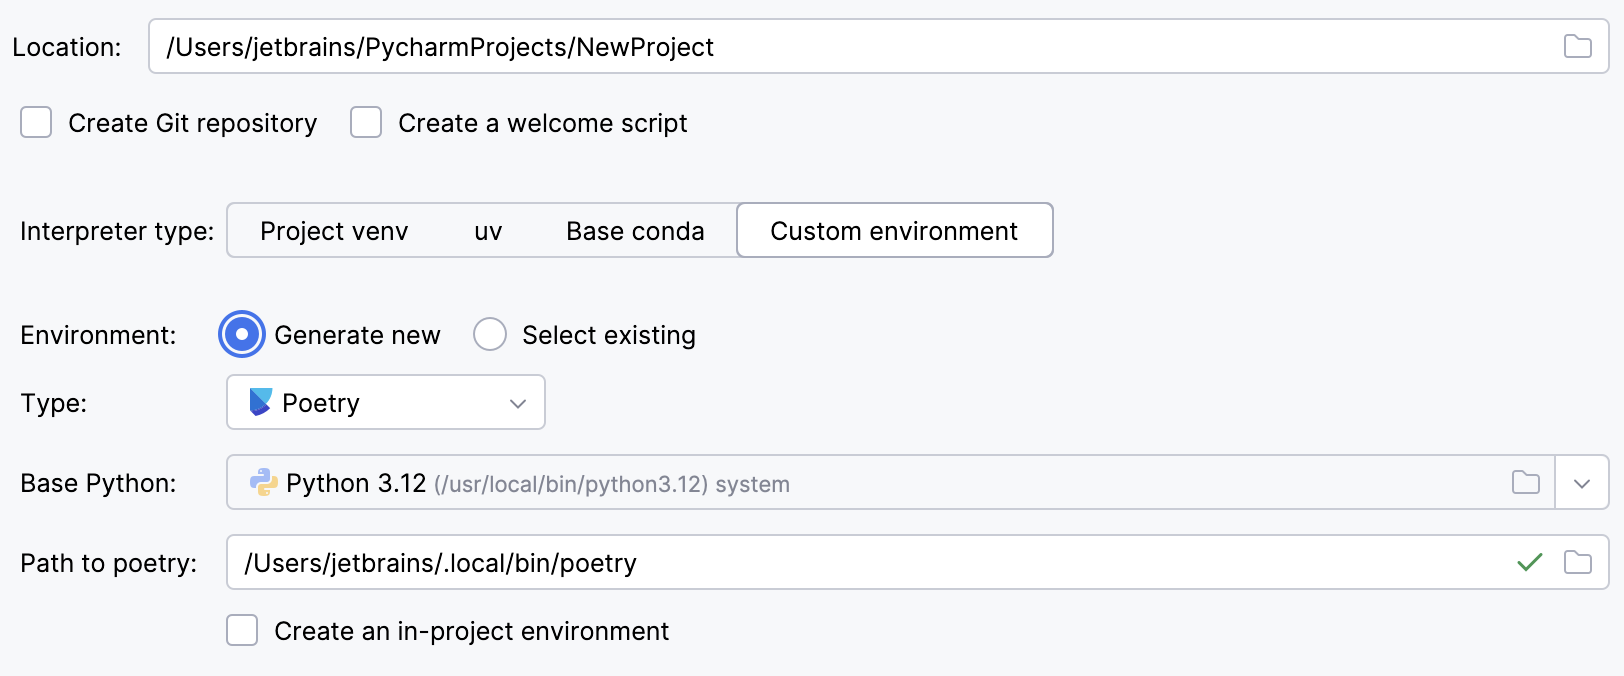Switch to Project venv interpreter type
1624x676 pixels.
point(334,231)
